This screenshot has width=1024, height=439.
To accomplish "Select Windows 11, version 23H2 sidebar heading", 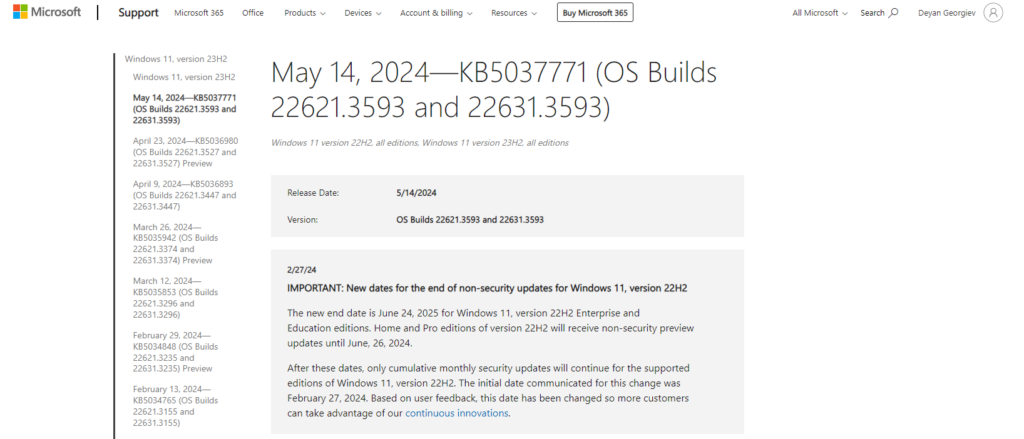I will click(x=168, y=58).
